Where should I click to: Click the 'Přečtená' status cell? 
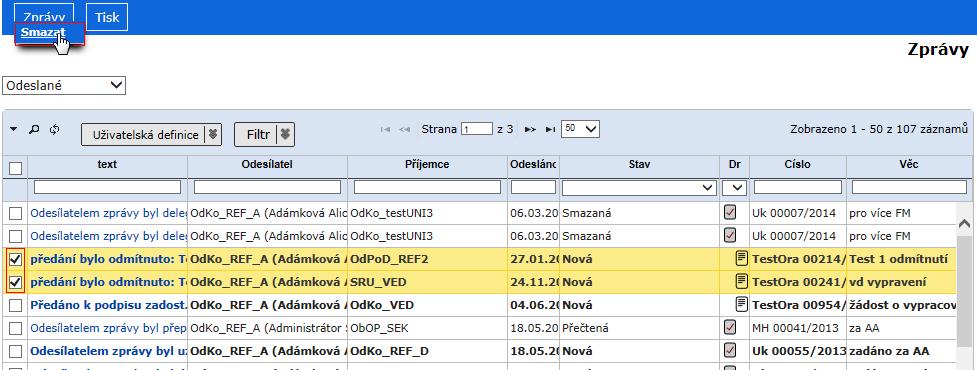pos(639,328)
